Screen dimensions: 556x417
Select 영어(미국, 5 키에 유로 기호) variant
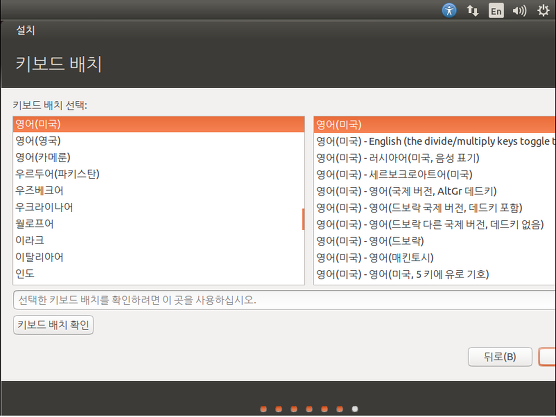(x=435, y=274)
